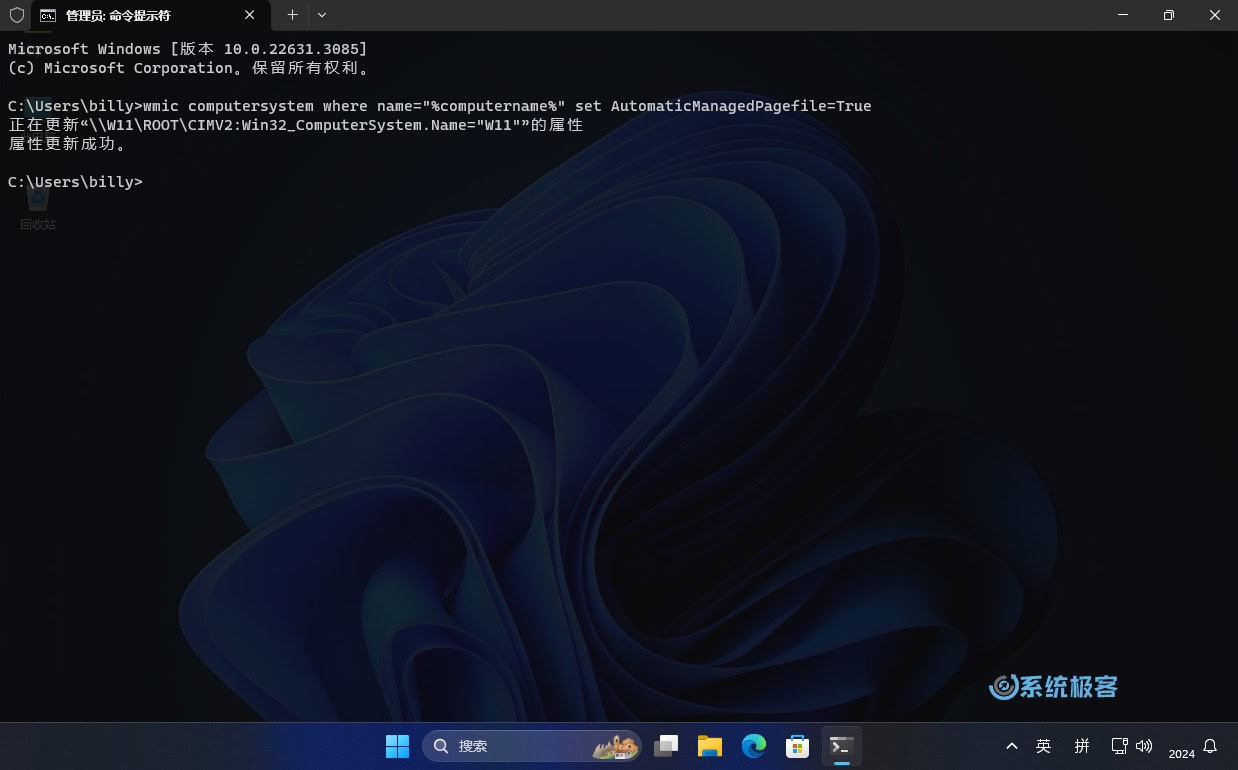
Task: Open the network status tray icon
Action: click(1120, 746)
